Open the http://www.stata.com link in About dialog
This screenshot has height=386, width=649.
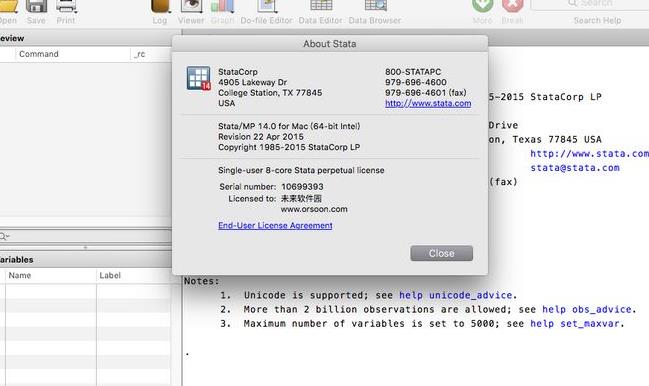pos(428,103)
